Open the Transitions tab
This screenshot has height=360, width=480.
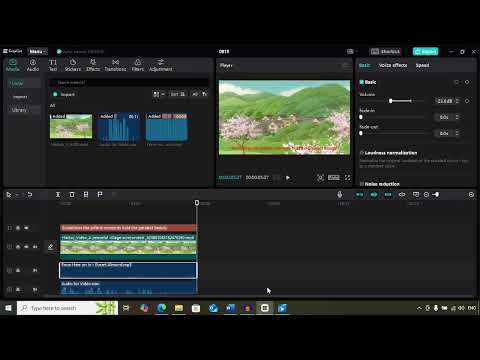coord(115,65)
